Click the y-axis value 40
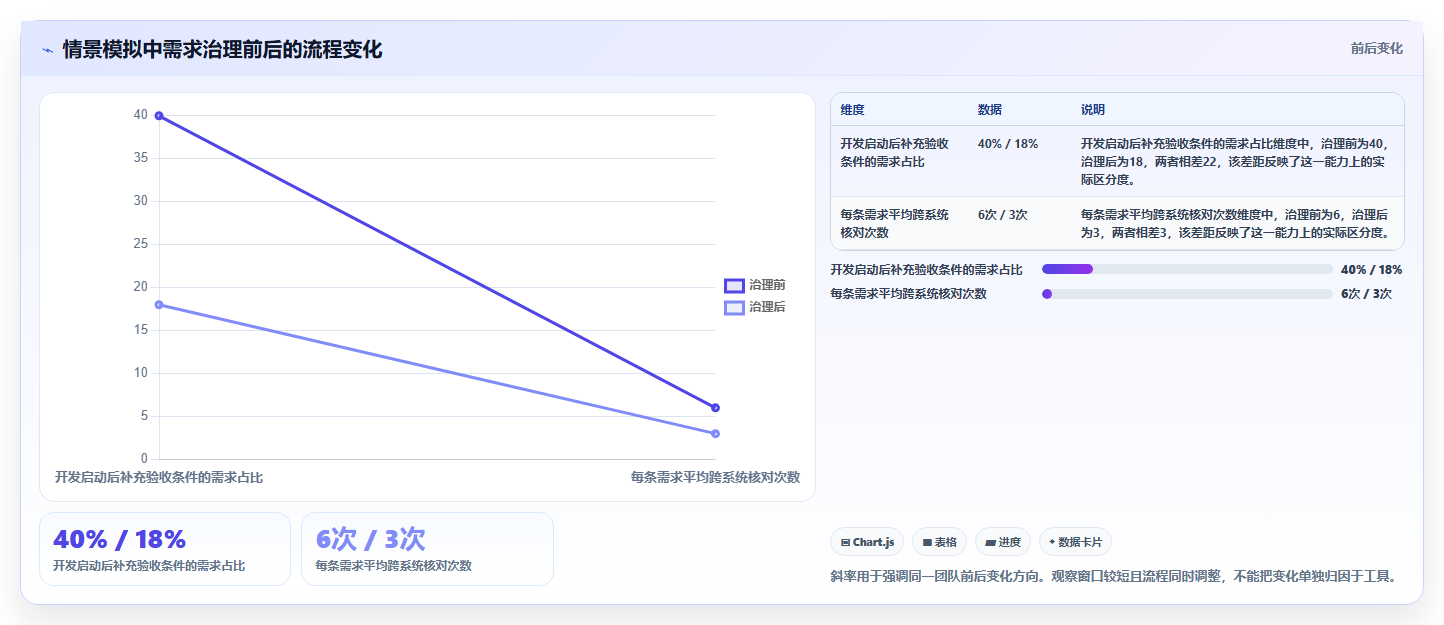The width and height of the screenshot is (1444, 625). pos(141,115)
